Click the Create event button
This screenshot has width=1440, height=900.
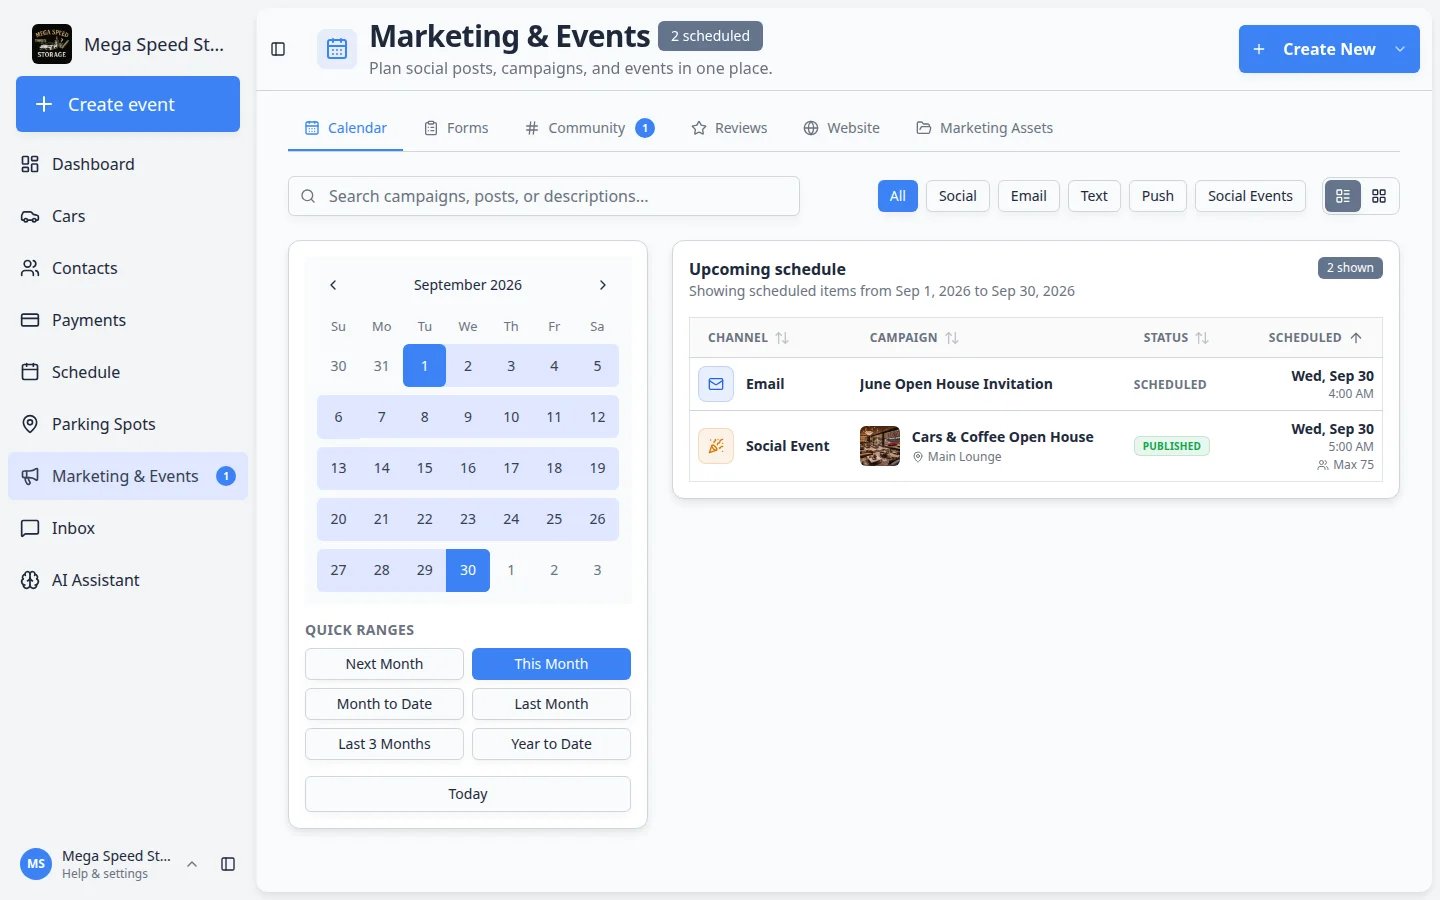[128, 104]
